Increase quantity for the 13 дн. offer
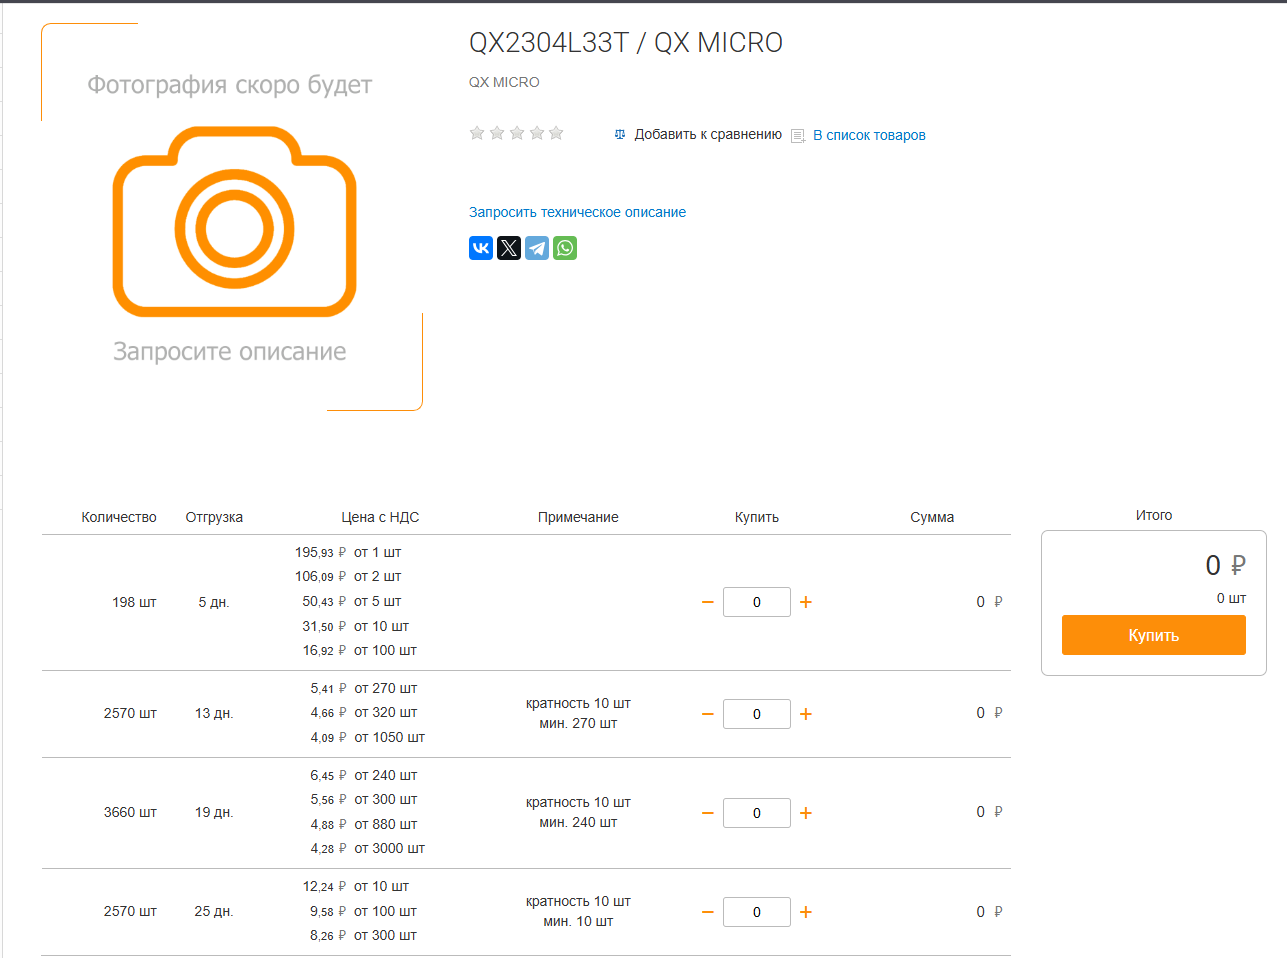 click(x=806, y=714)
